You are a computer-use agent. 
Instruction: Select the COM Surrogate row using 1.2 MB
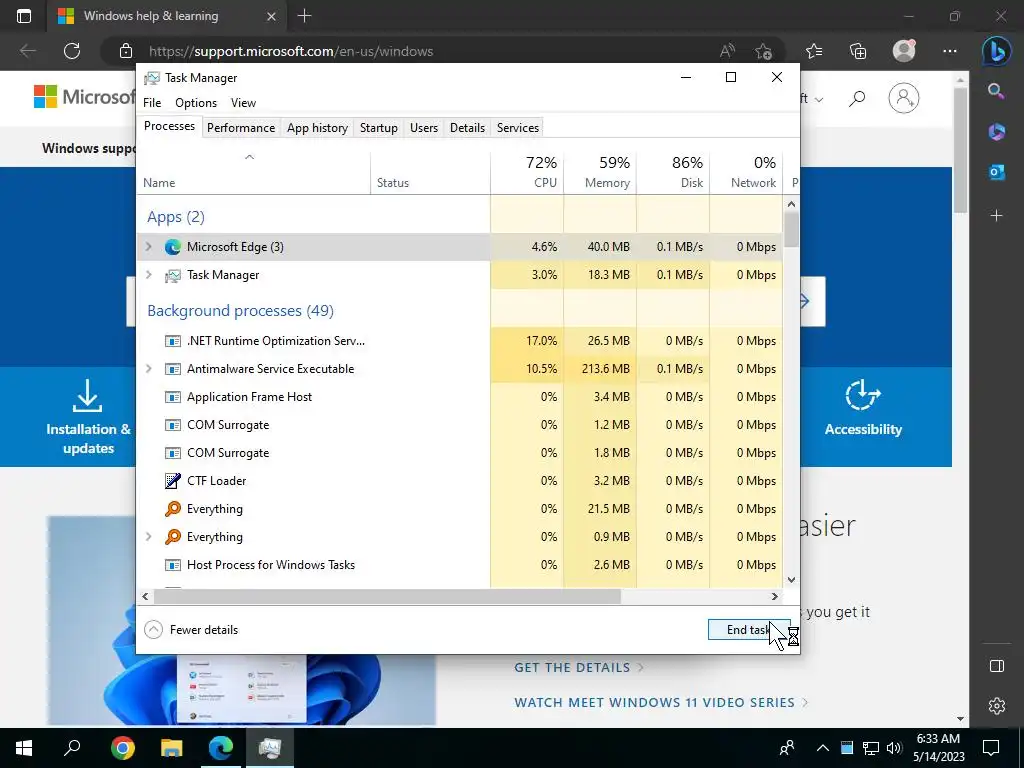click(460, 425)
